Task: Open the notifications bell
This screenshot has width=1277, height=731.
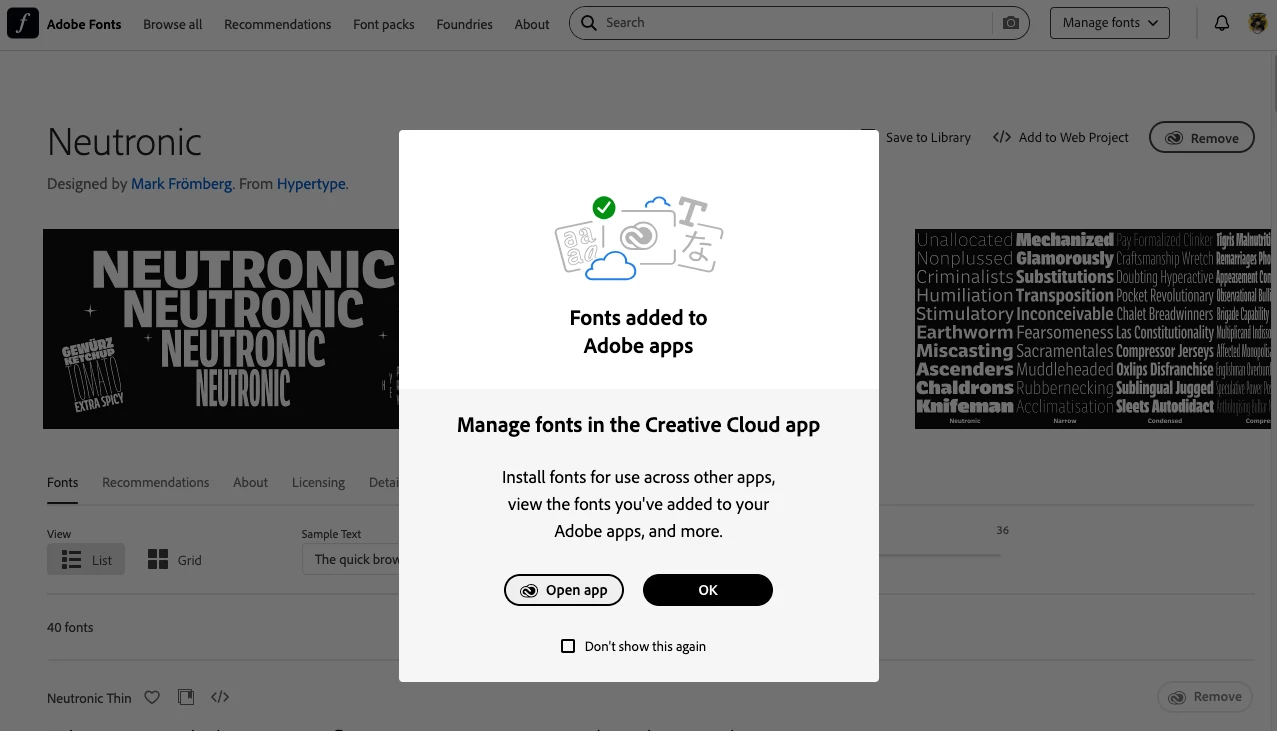Action: [x=1222, y=23]
